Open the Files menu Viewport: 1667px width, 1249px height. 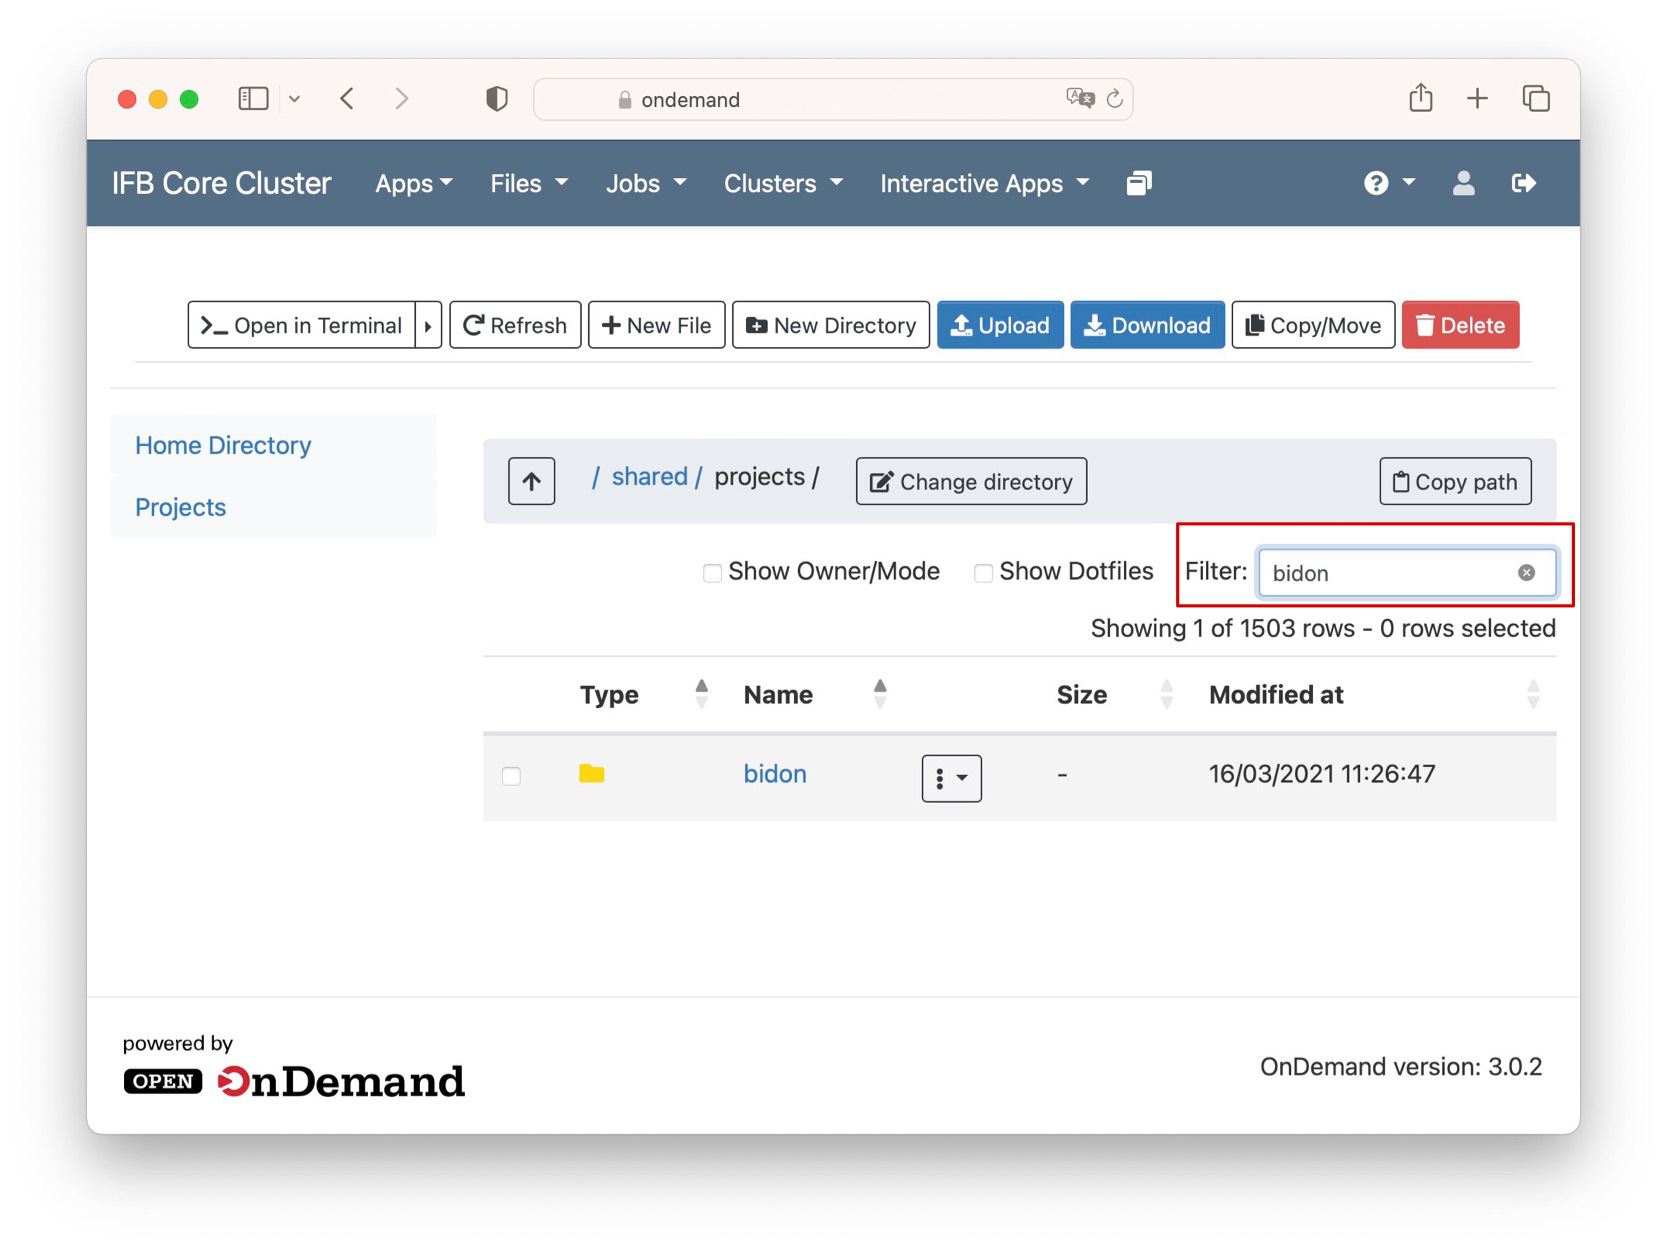coord(529,183)
